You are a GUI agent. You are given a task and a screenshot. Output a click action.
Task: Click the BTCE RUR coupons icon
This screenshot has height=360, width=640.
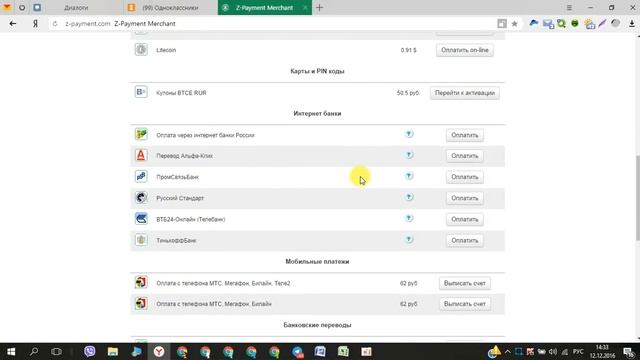point(141,92)
